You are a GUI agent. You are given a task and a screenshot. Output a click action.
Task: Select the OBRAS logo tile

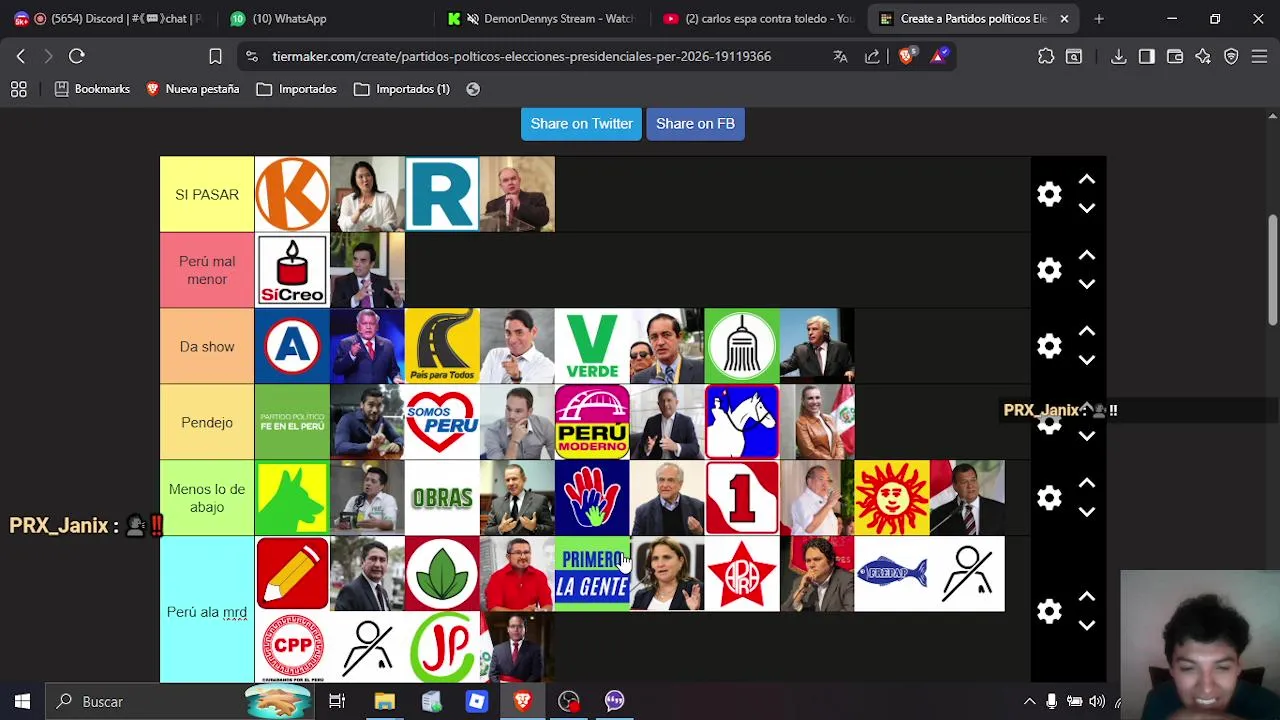[442, 498]
